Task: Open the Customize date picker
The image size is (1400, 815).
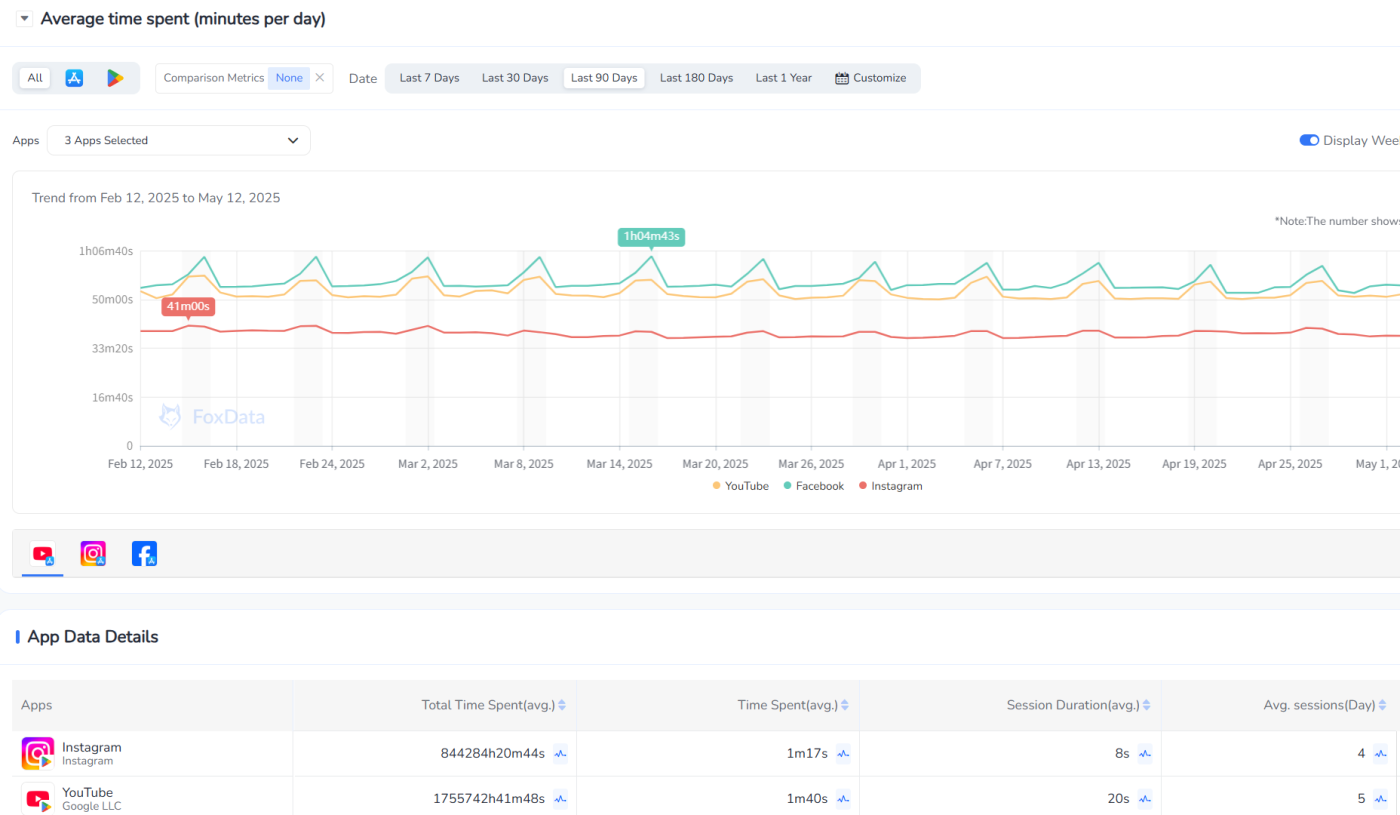Action: (x=871, y=78)
